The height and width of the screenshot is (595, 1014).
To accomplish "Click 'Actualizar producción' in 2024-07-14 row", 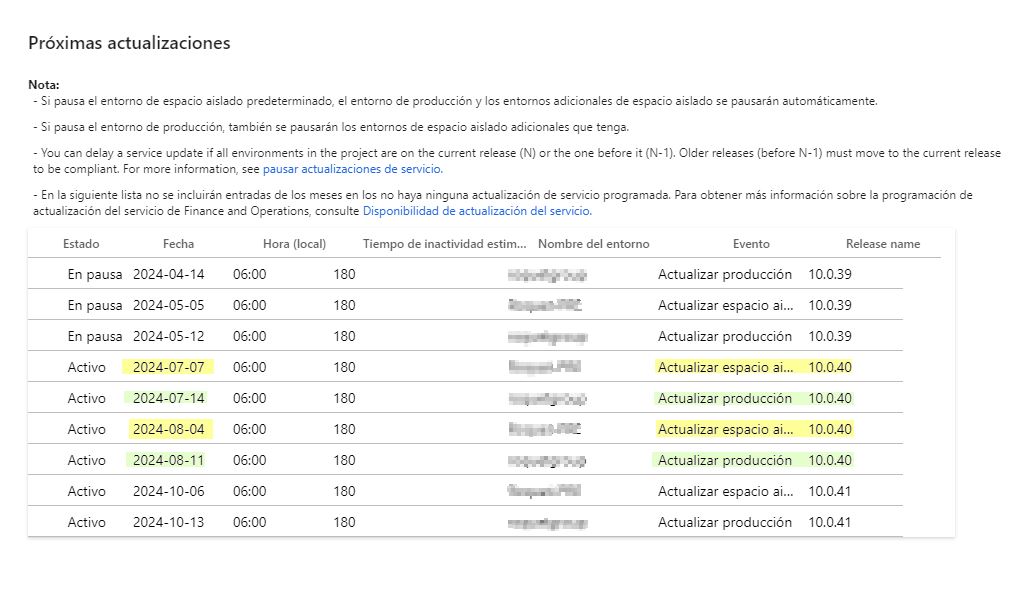I will pos(725,398).
